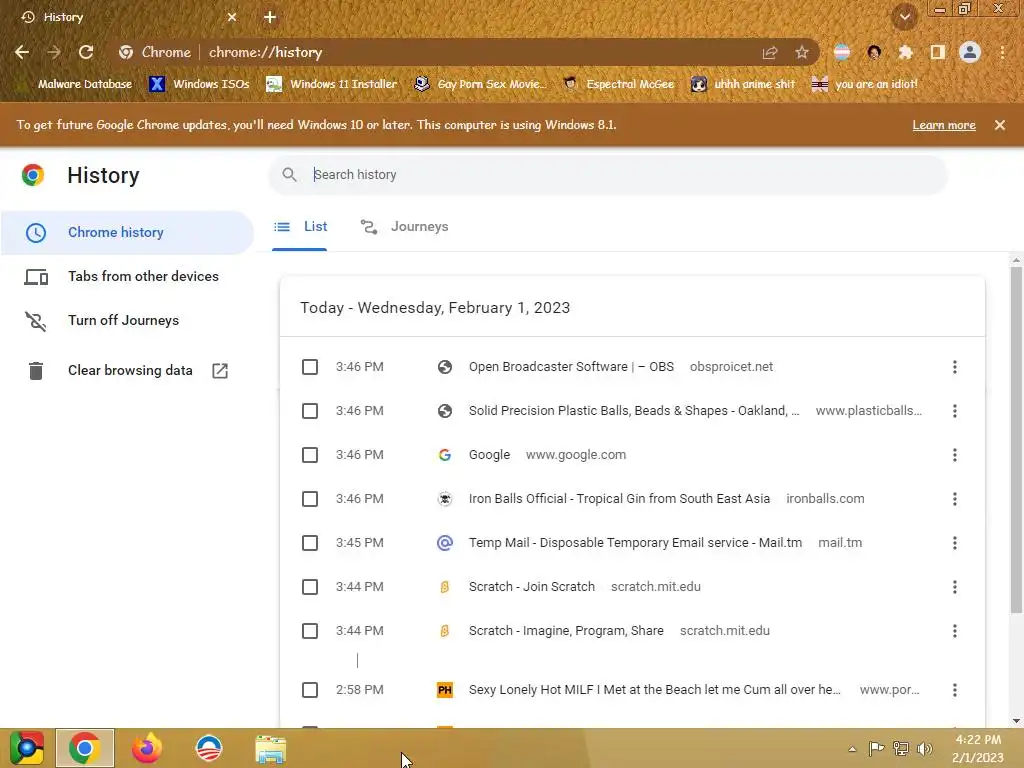Open actions menu for Scratch - Join Scratch
Screen dimensions: 1024x768
(955, 586)
